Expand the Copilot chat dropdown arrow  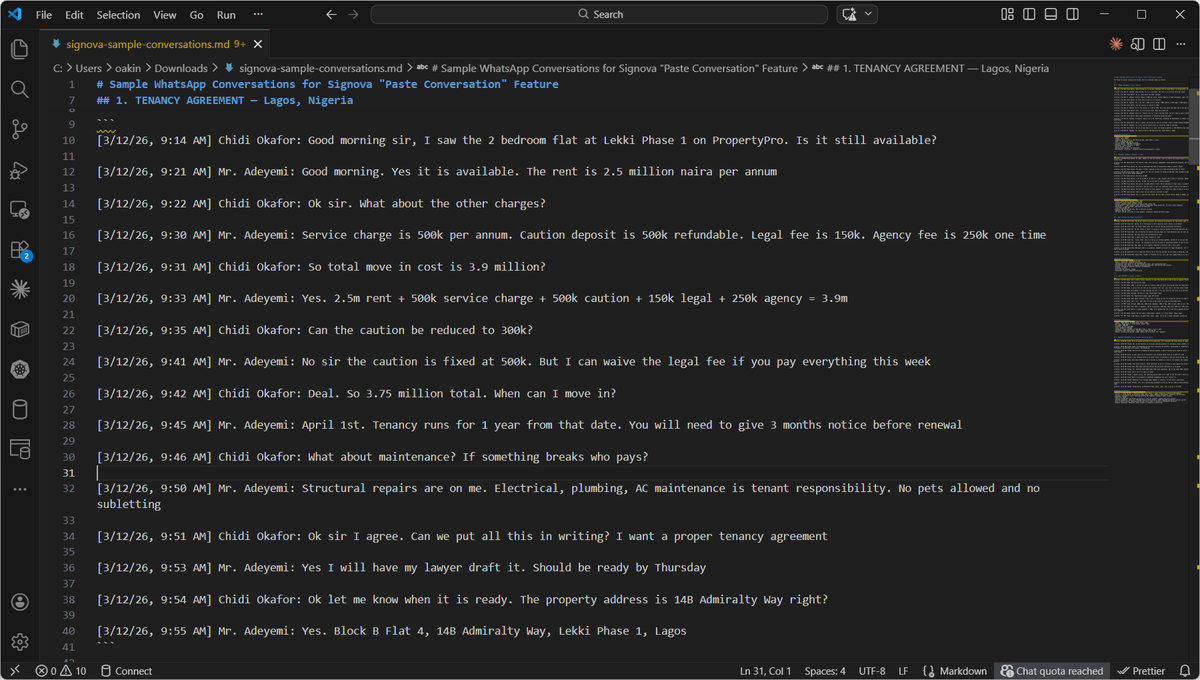pos(868,14)
